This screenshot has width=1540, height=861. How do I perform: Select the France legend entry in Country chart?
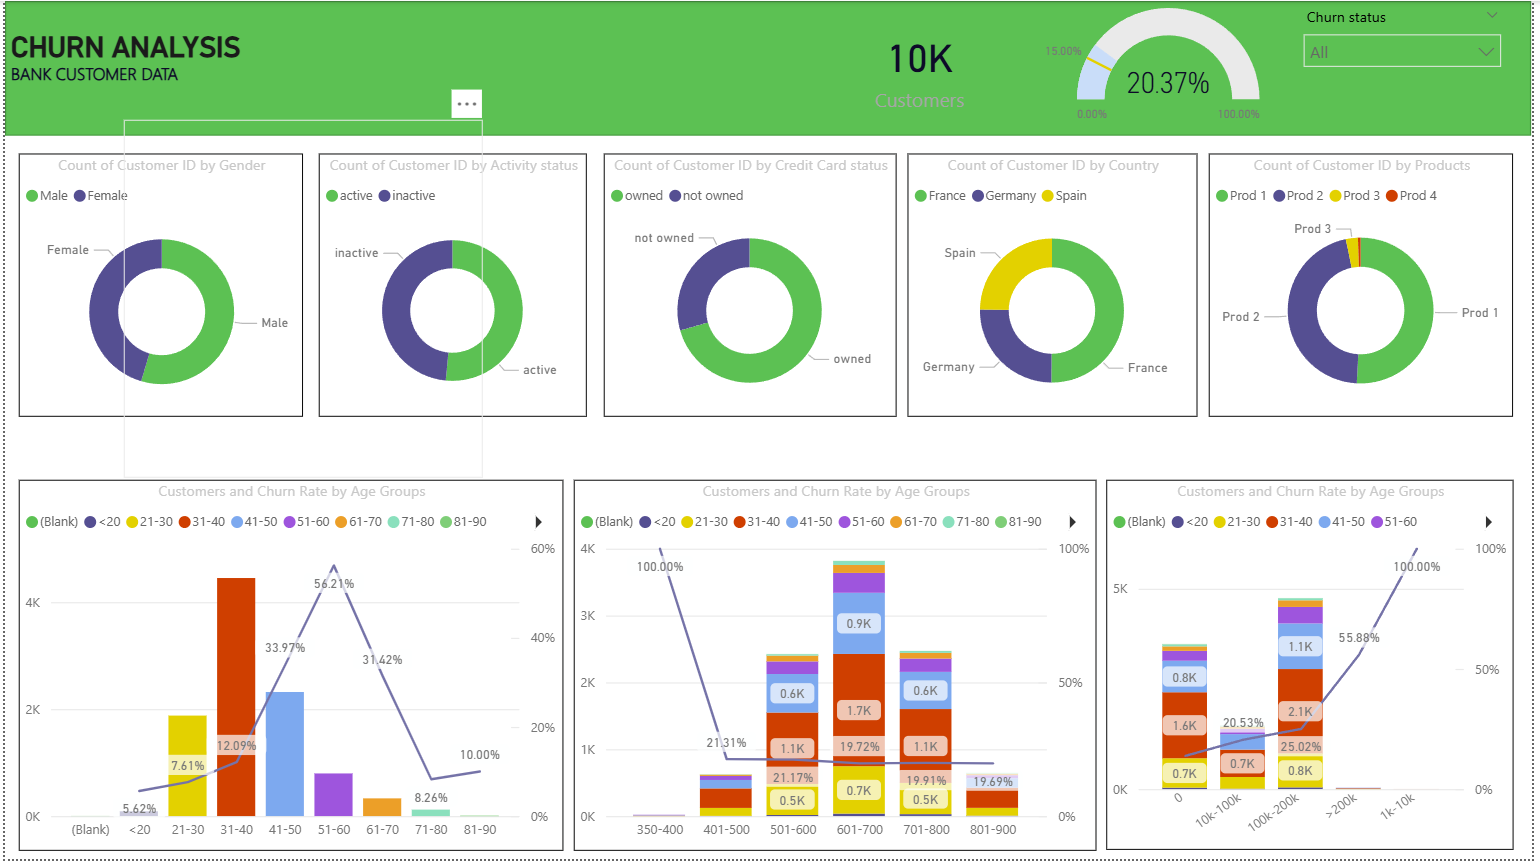[x=940, y=196]
